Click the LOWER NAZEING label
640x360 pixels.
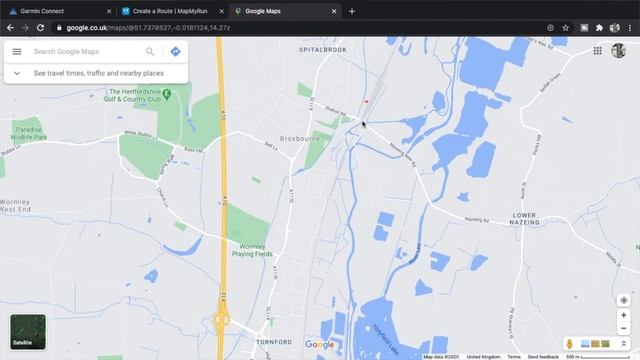point(524,219)
